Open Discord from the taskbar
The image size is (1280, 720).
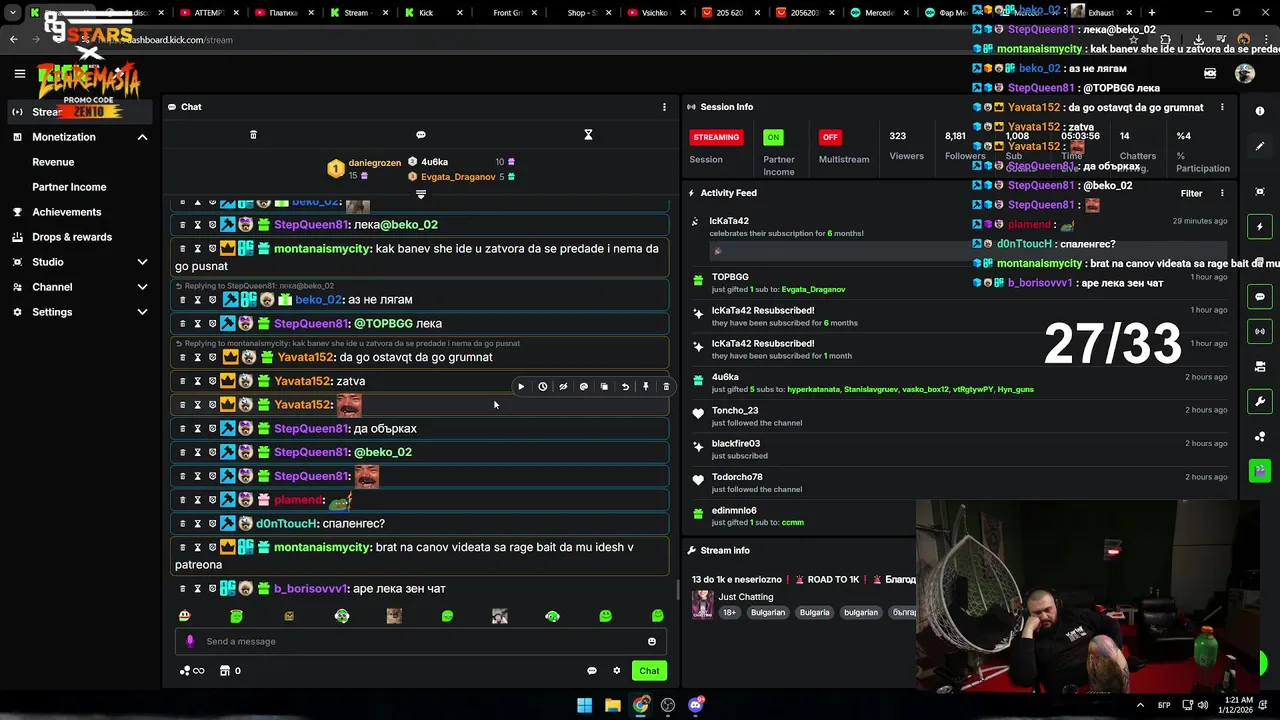(696, 705)
